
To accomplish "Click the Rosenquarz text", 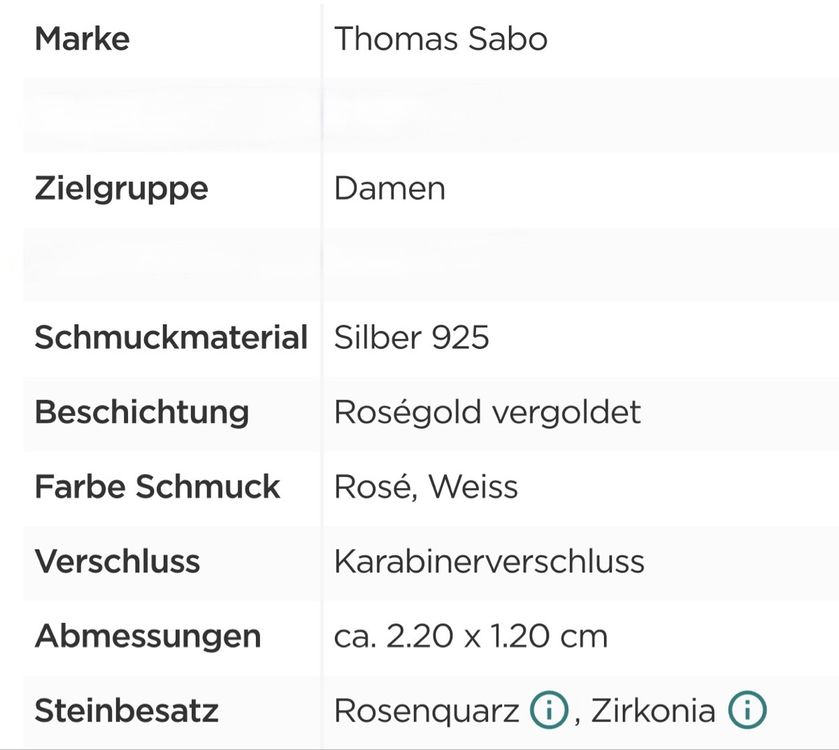I will click(x=426, y=712).
